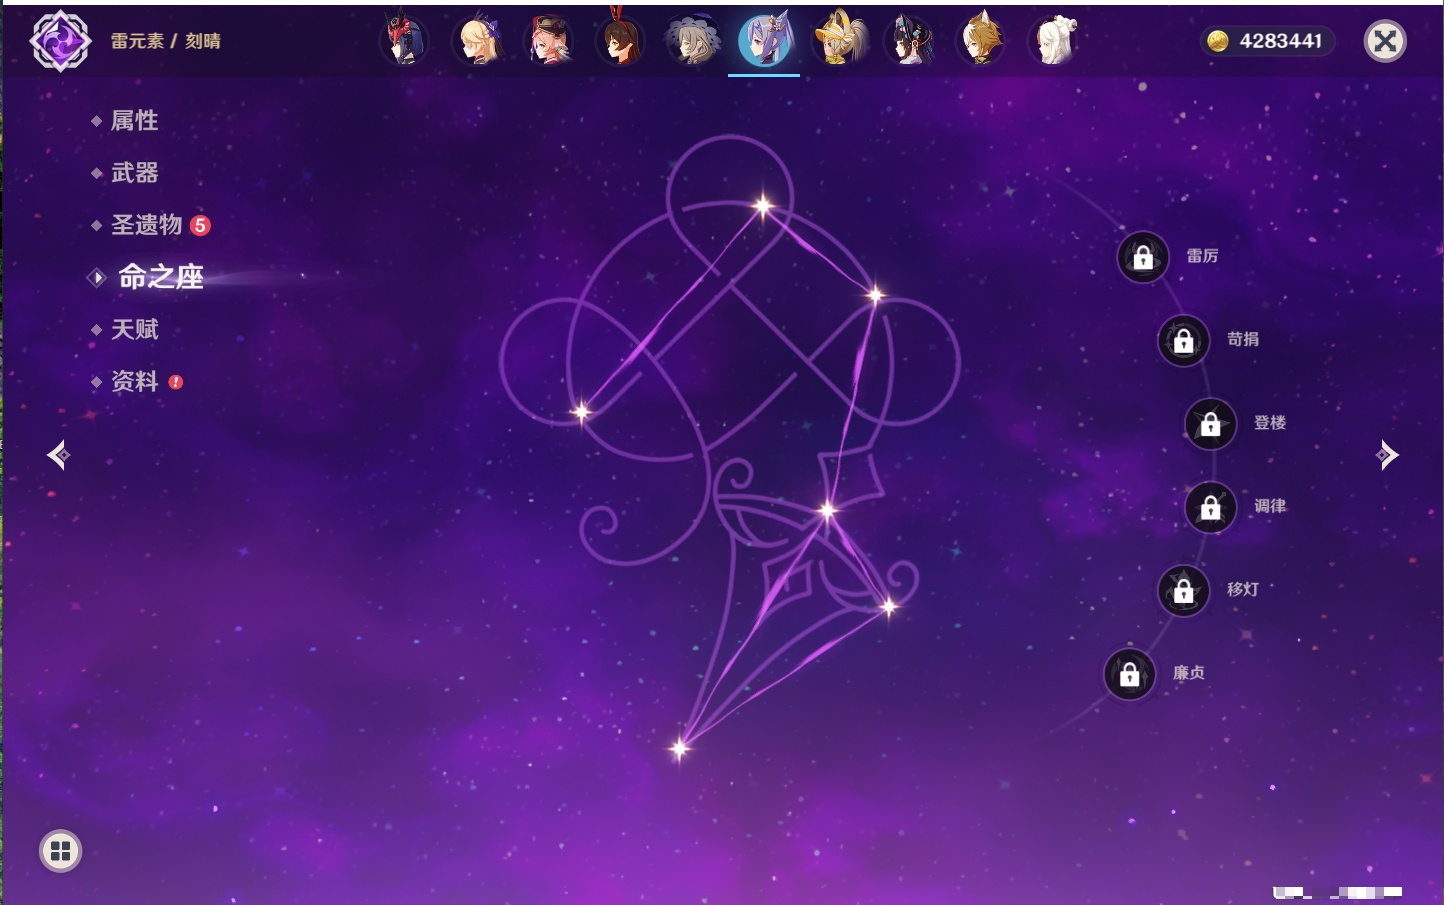The width and height of the screenshot is (1444, 905).
Task: Select the orange-haired avatar with animal ears
Action: [x=981, y=41]
